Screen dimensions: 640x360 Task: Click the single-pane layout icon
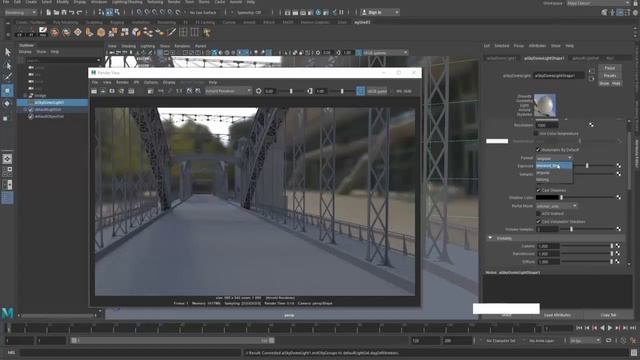[x=7, y=158]
